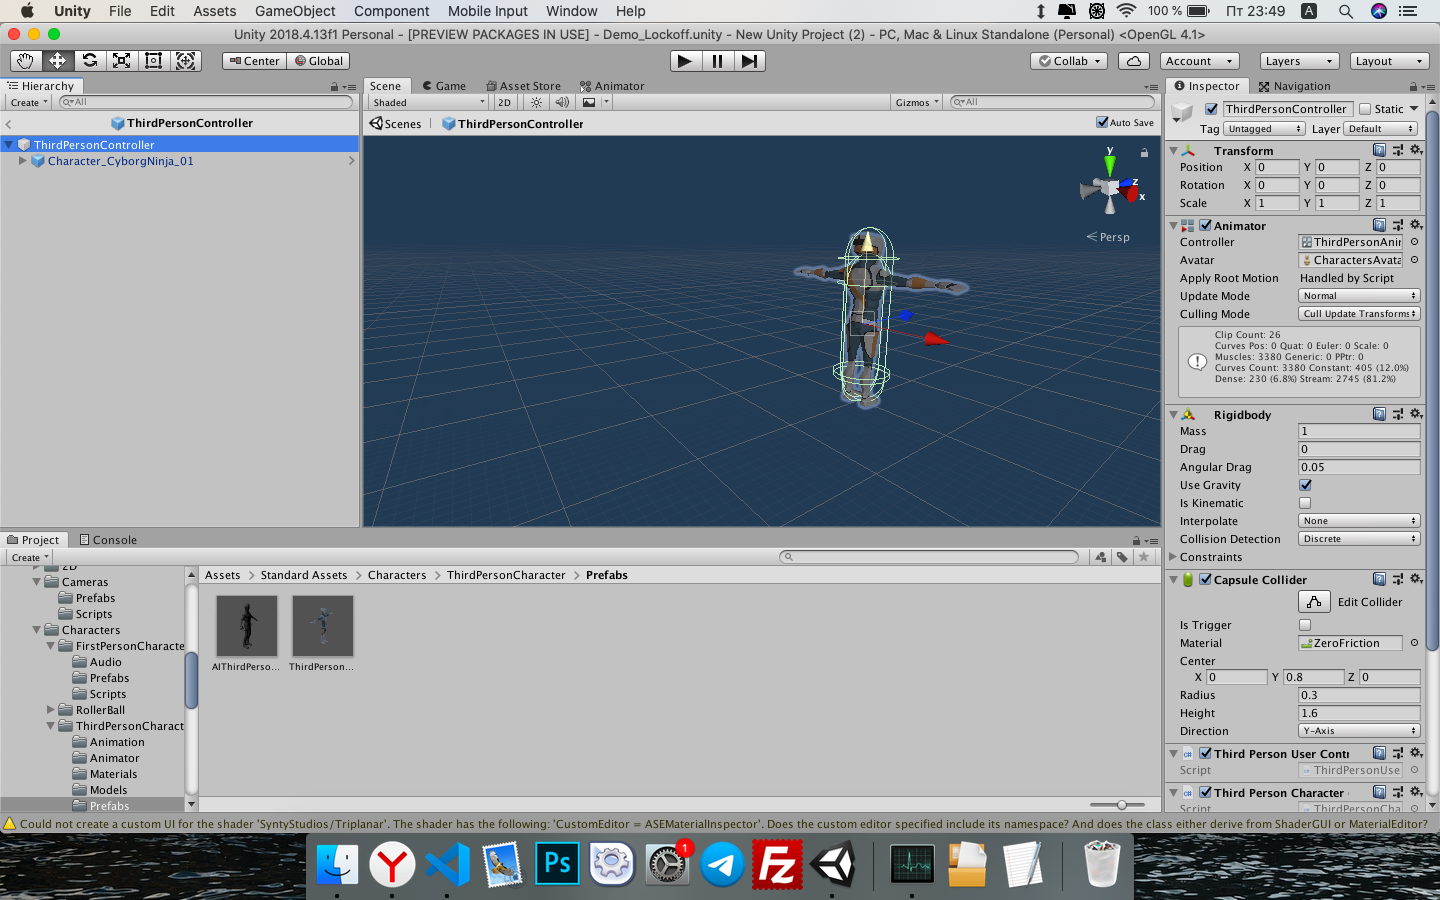Switch to the Console tab
The image size is (1440, 900).
coord(108,540)
